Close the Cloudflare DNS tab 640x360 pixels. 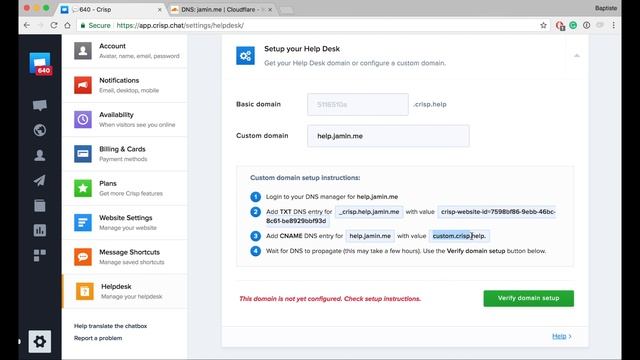(270, 9)
